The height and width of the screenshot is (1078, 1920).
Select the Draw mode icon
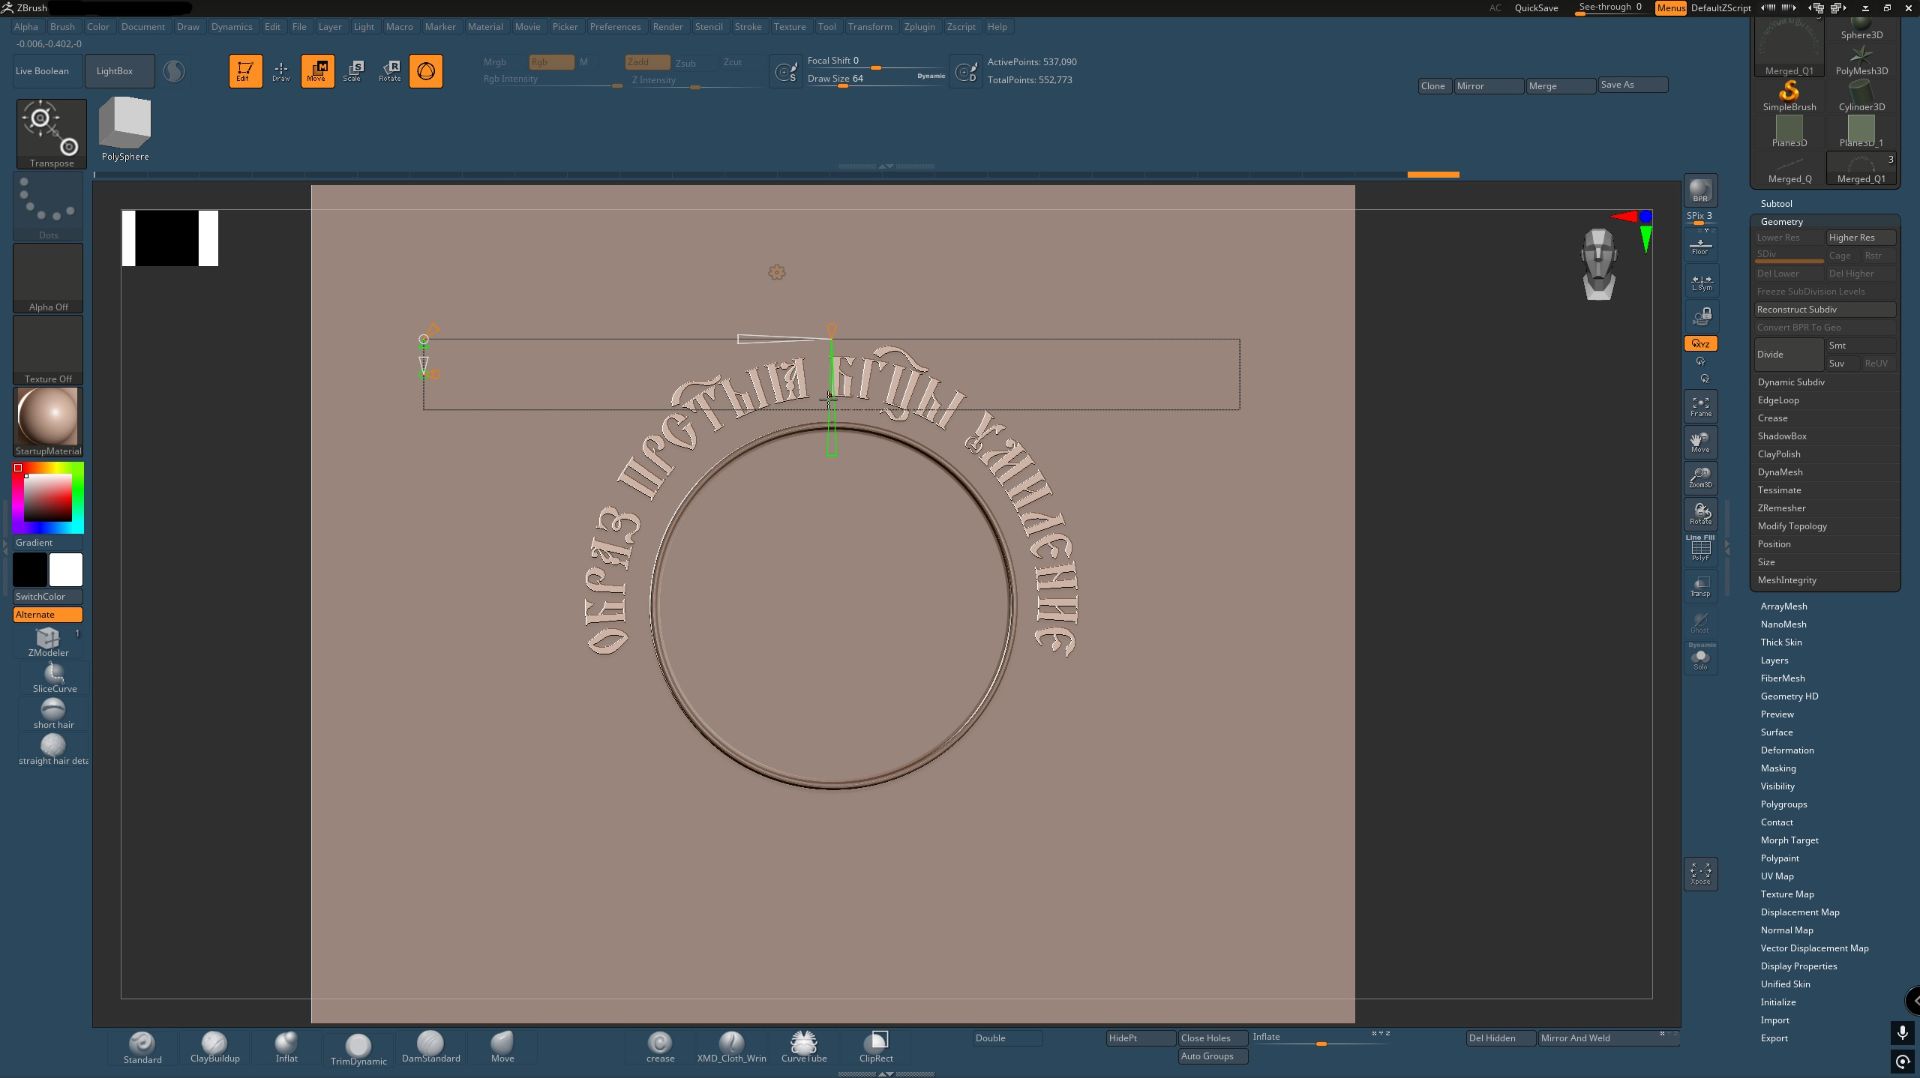(281, 71)
